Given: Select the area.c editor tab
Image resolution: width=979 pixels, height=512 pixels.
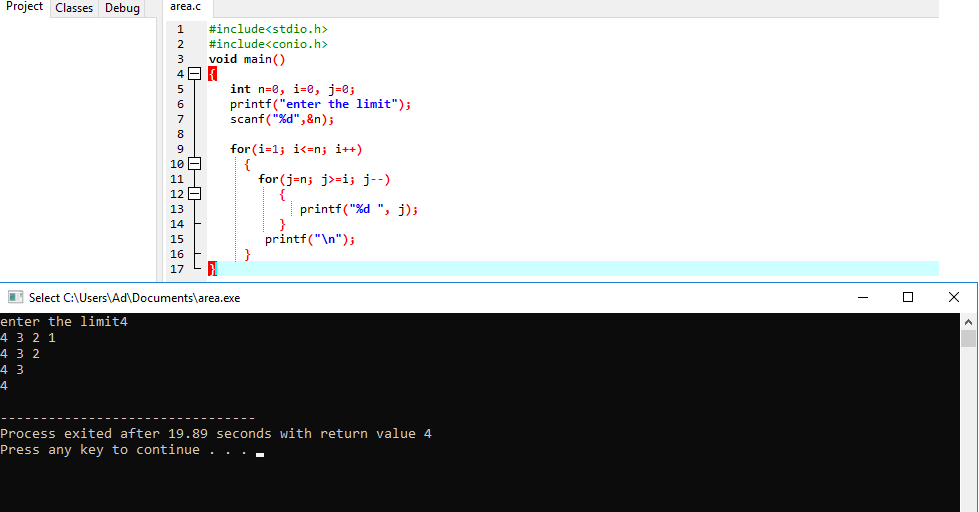Looking at the screenshot, I should click(185, 7).
